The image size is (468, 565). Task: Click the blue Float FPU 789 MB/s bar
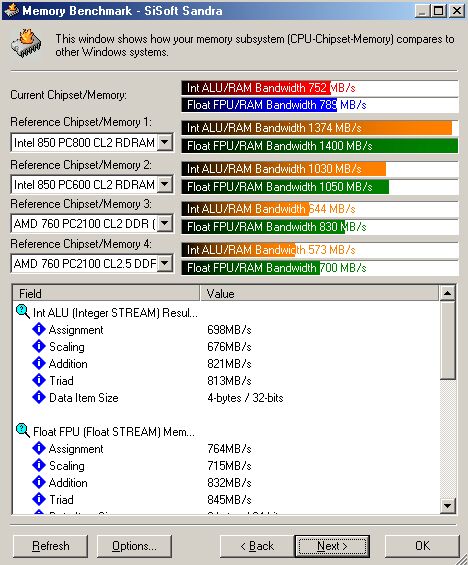coord(259,105)
